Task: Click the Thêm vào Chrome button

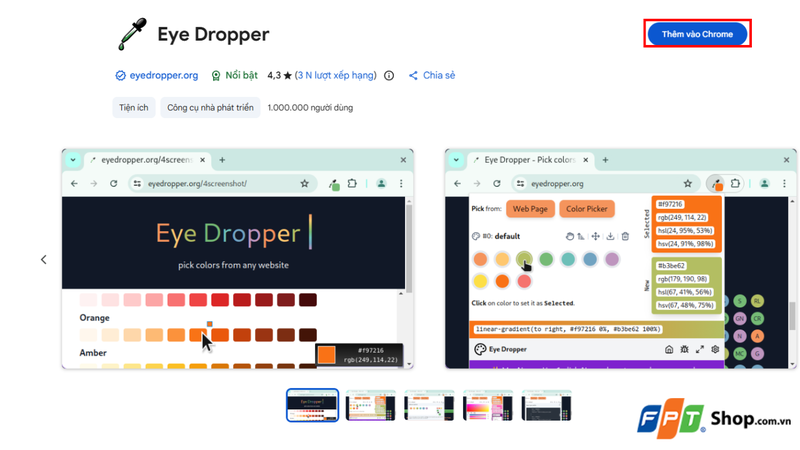Action: click(697, 34)
